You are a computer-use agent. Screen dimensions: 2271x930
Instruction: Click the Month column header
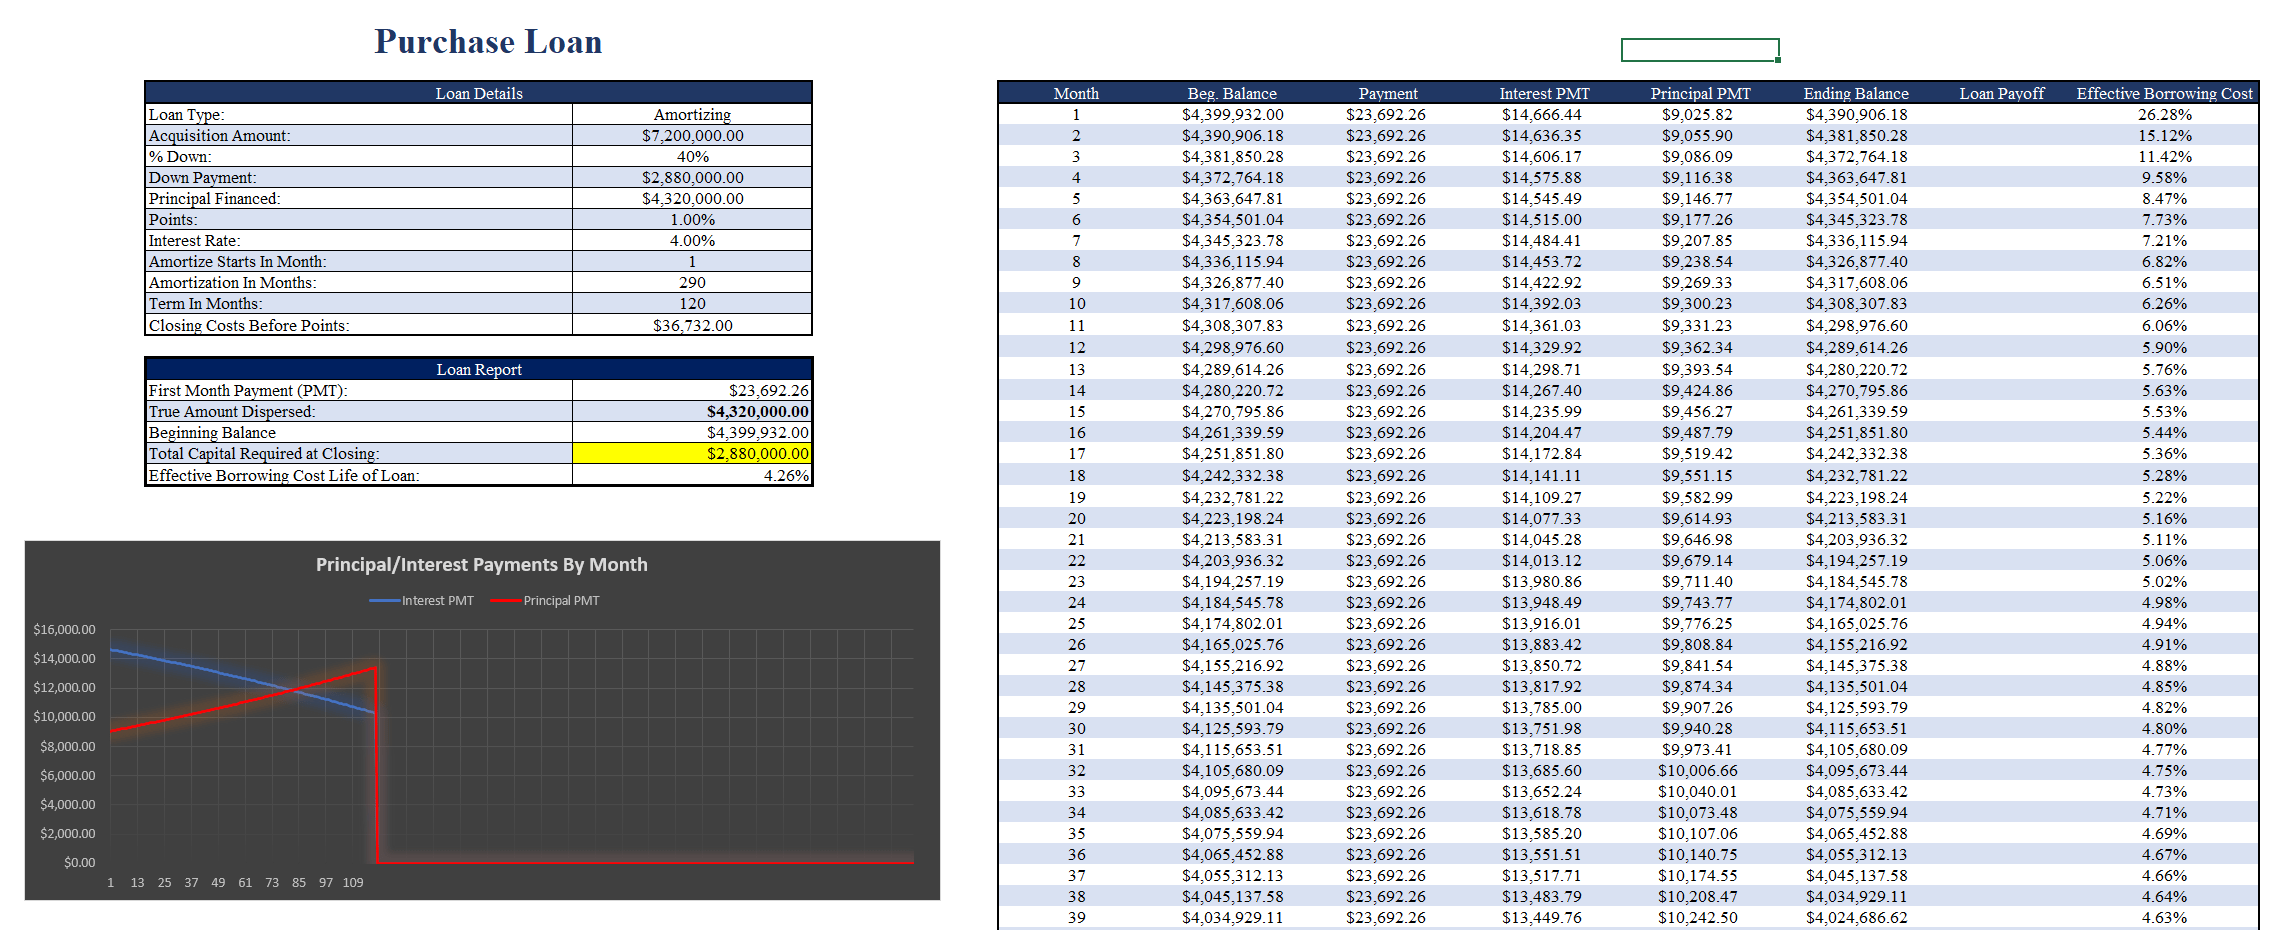pos(1075,93)
